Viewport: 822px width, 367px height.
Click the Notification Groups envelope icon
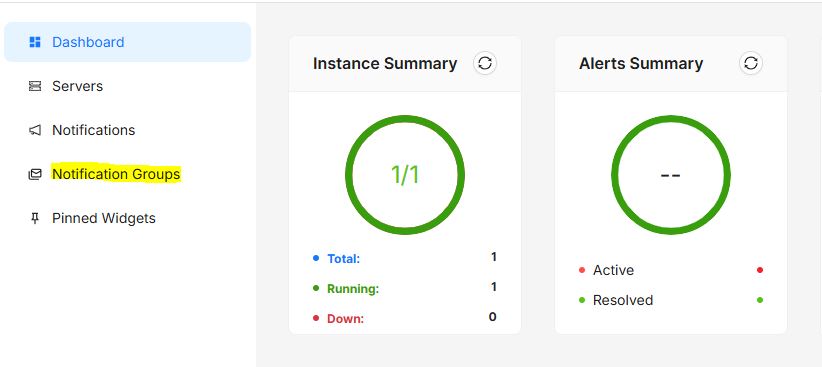35,174
